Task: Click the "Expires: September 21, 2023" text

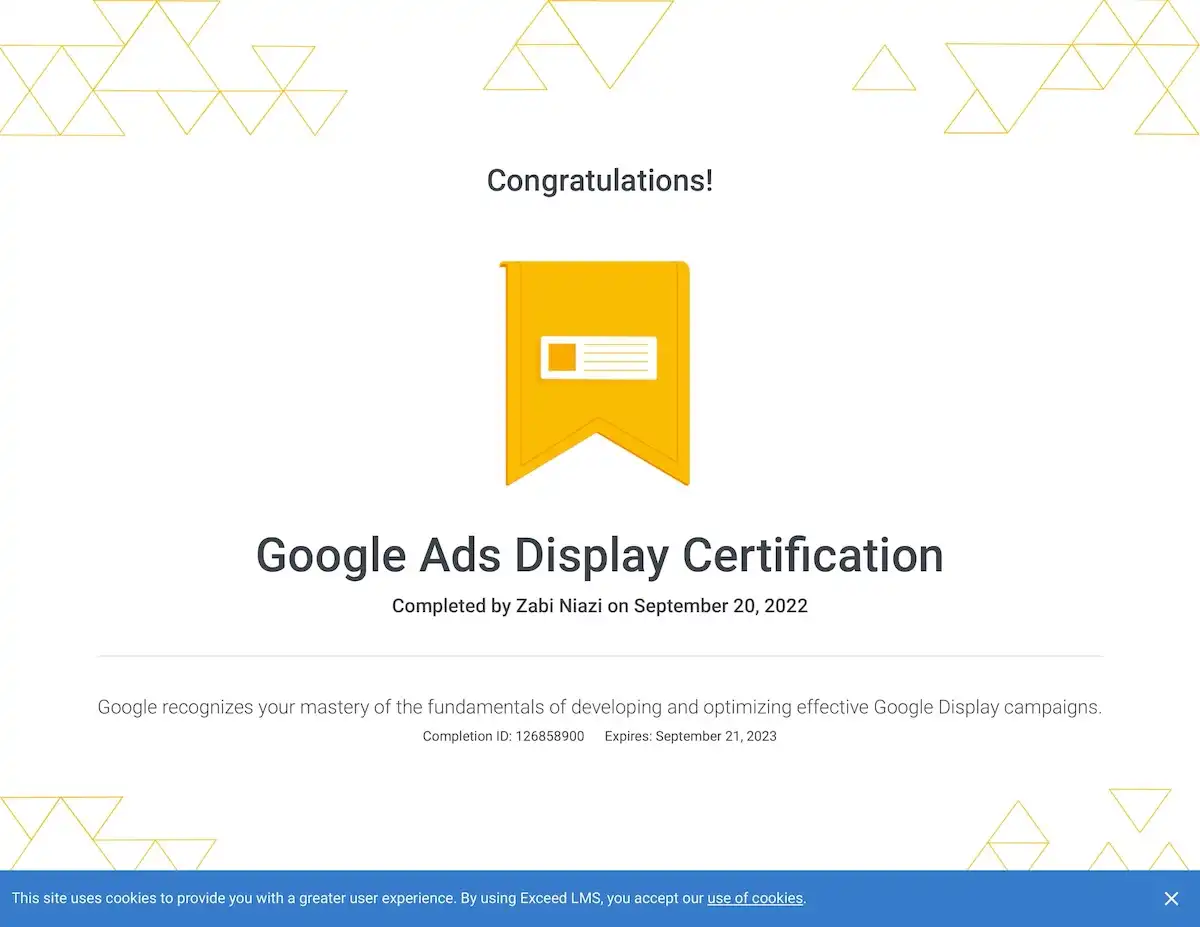Action: (690, 736)
